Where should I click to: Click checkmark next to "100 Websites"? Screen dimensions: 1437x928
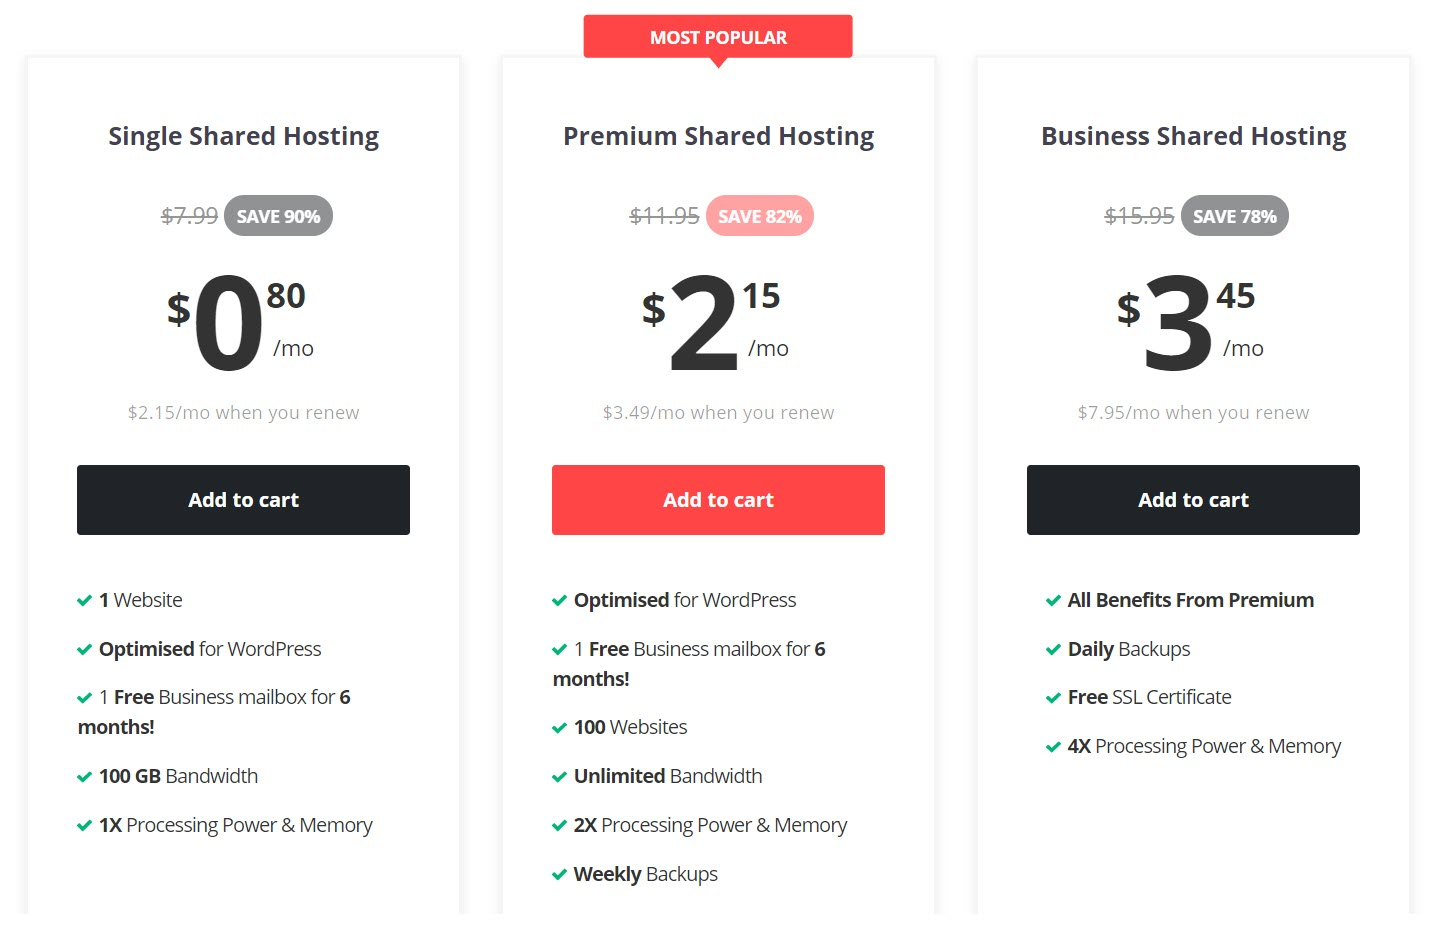click(560, 728)
